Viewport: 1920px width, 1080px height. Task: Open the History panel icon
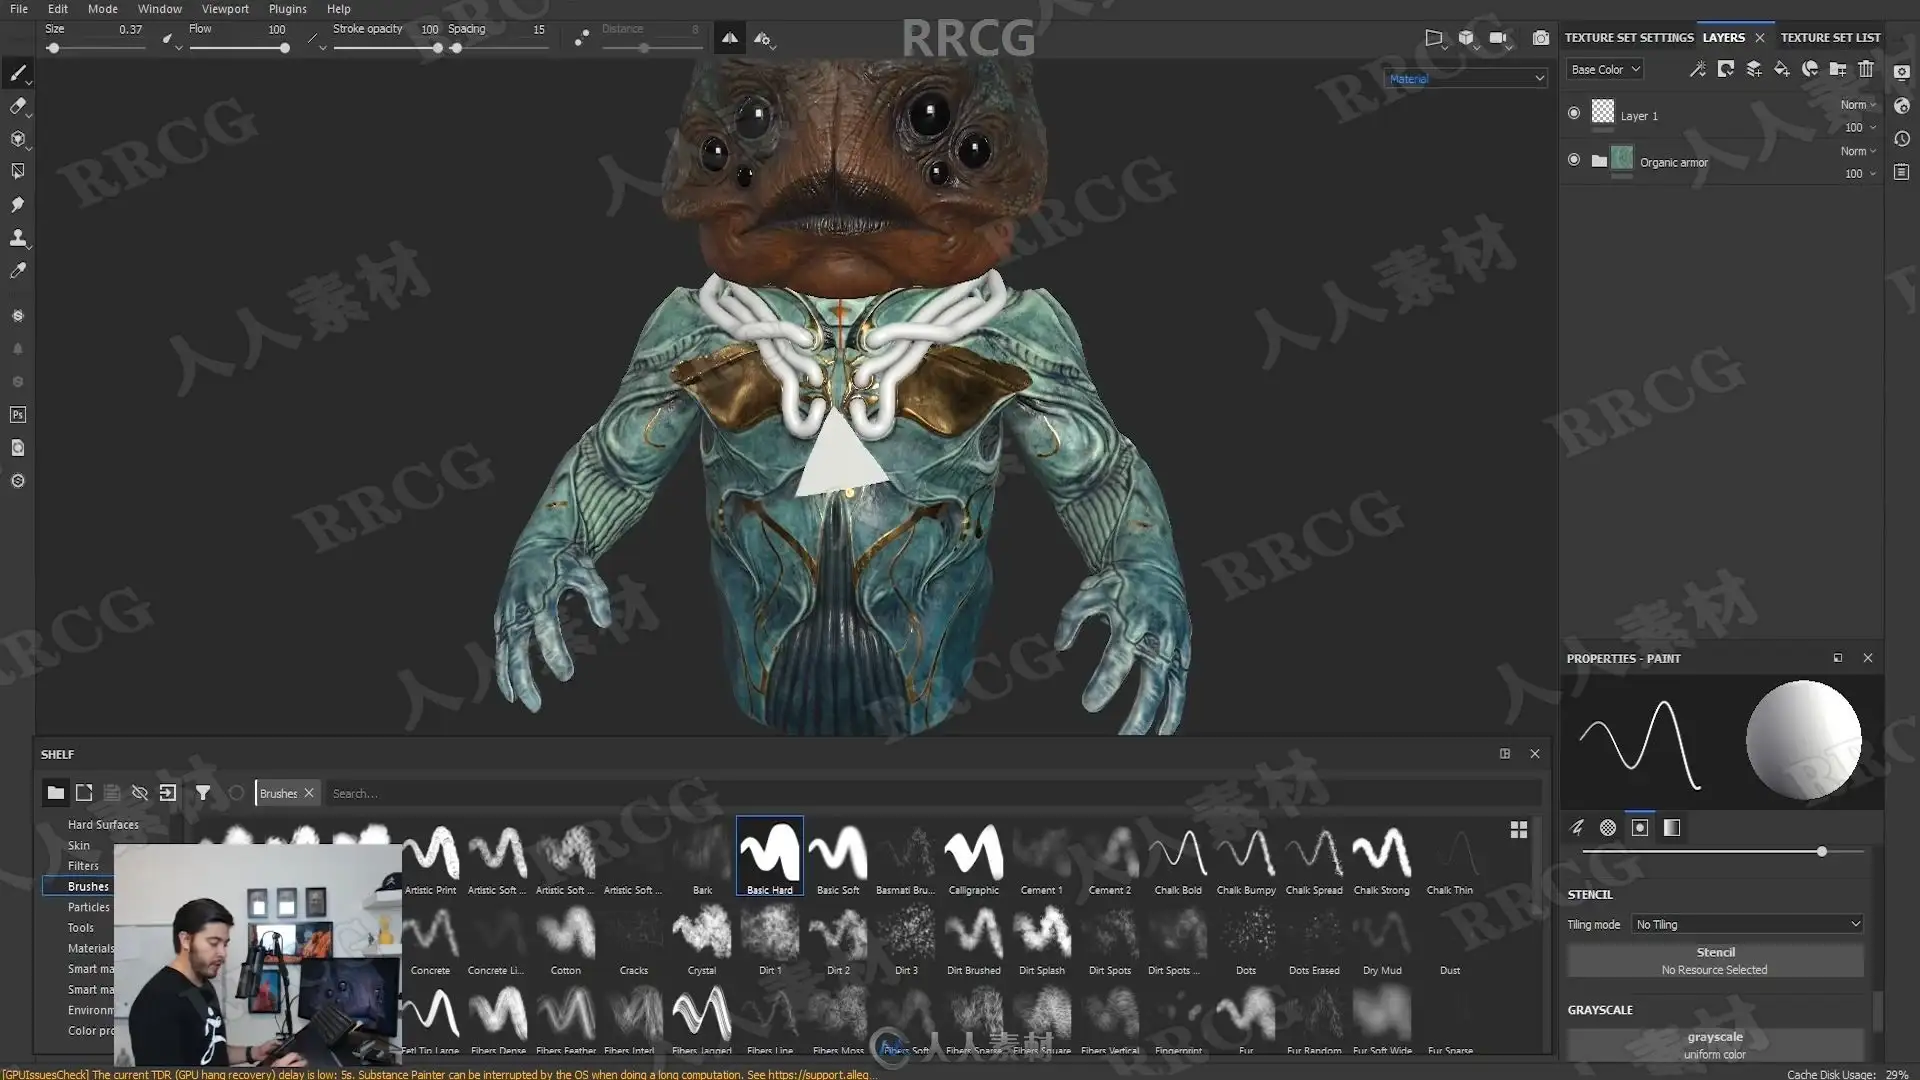pyautogui.click(x=1902, y=139)
